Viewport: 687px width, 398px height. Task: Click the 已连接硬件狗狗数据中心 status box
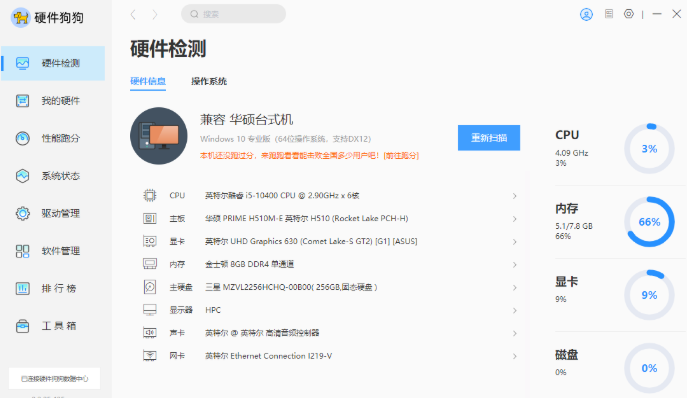(x=54, y=378)
